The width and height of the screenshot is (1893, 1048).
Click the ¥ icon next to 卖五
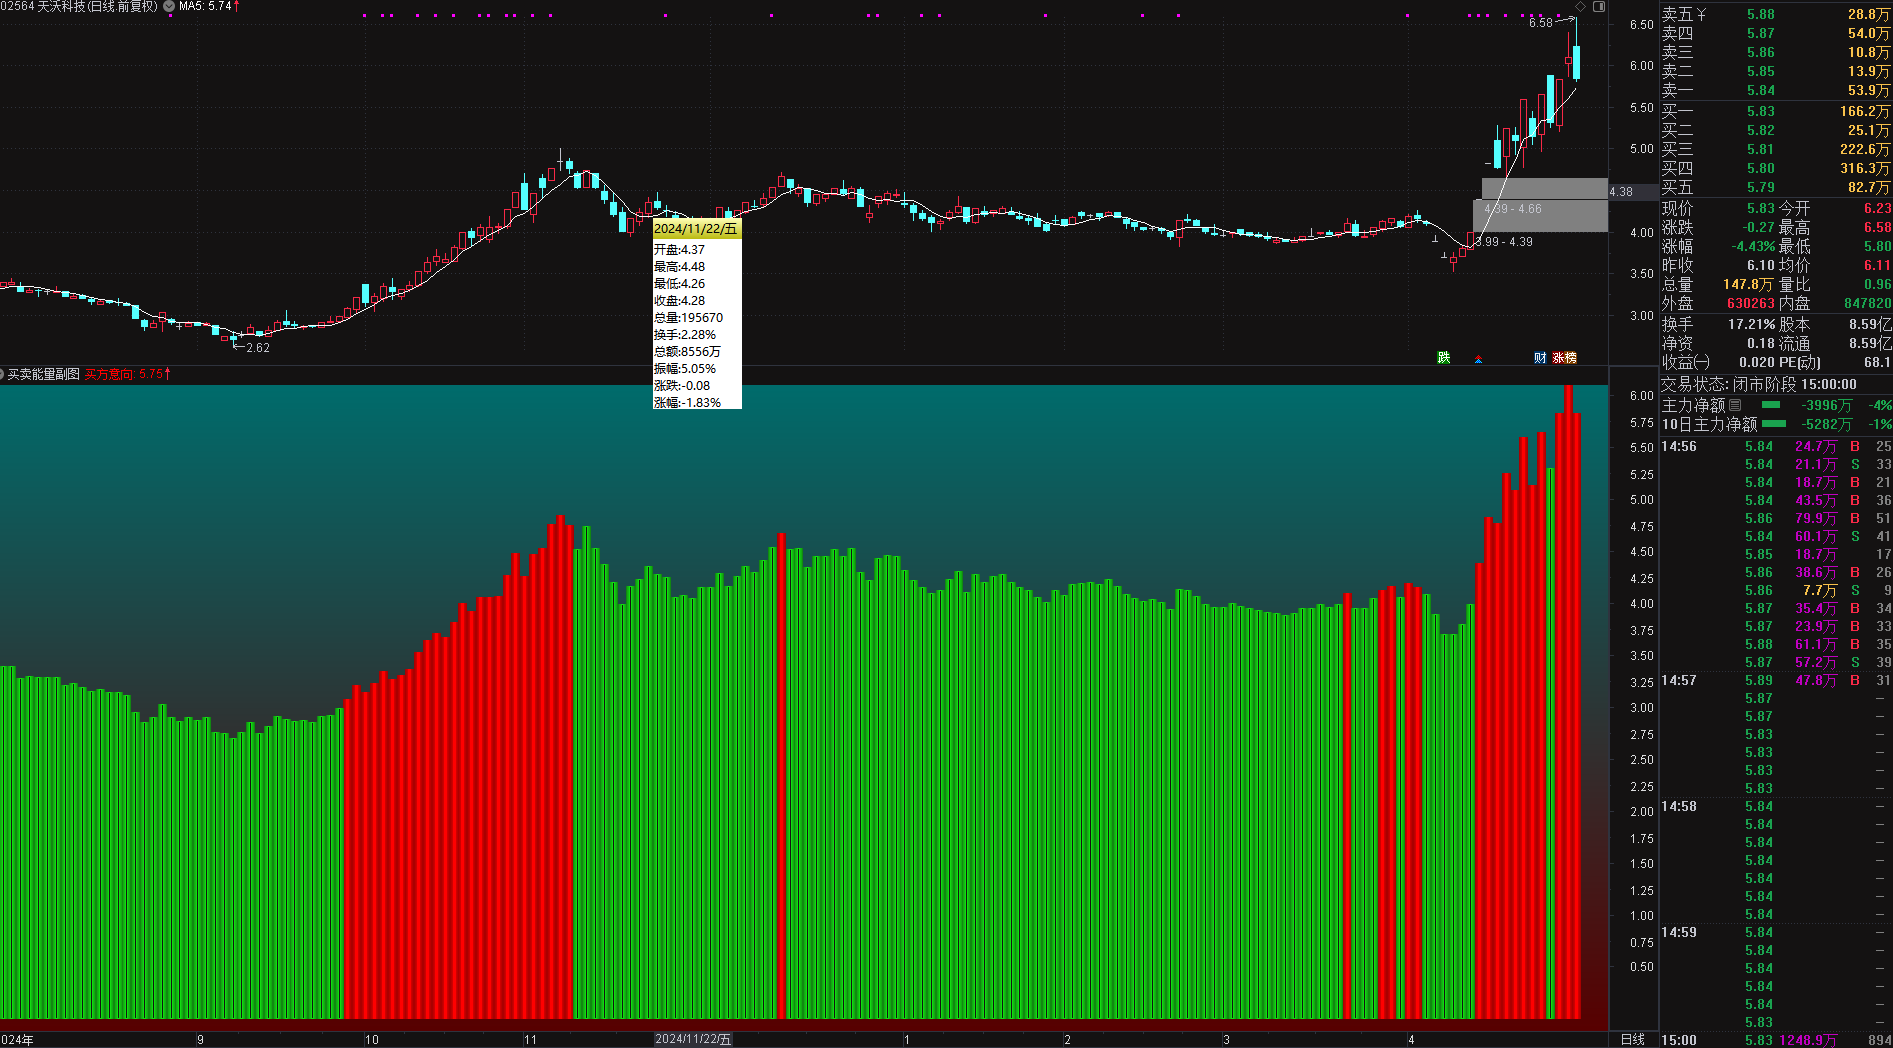[1701, 14]
